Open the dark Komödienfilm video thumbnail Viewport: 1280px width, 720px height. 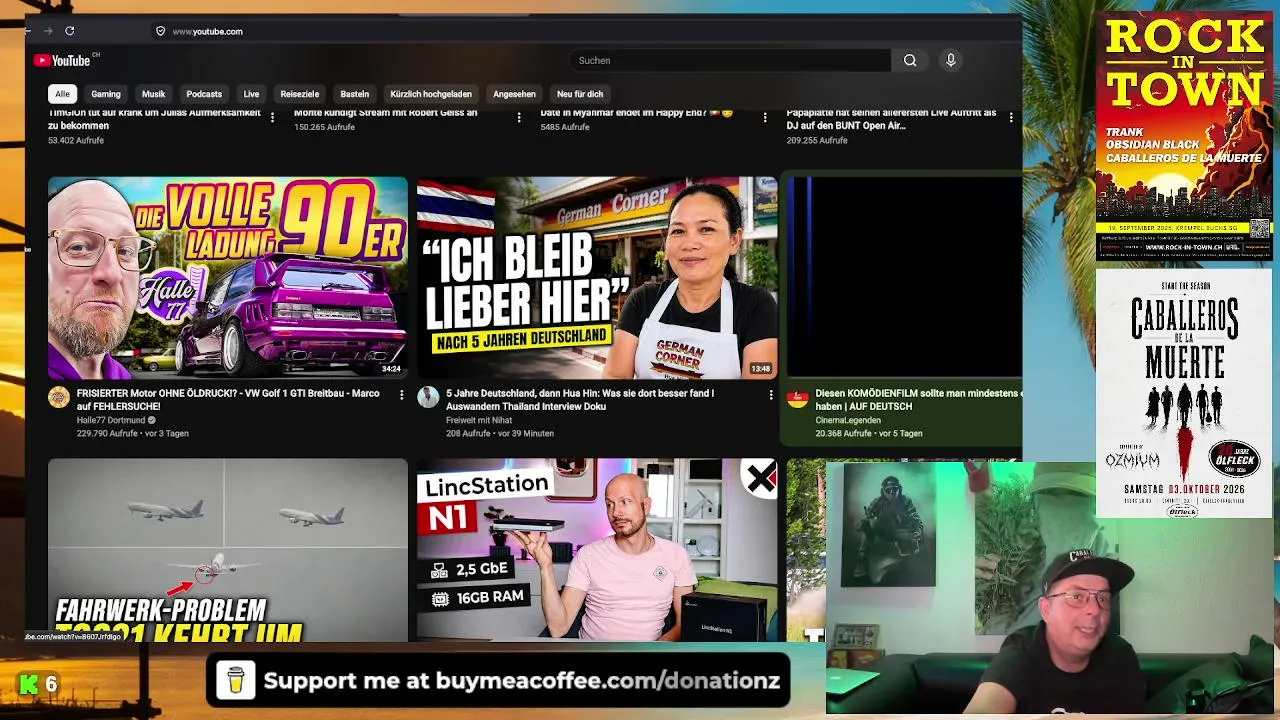tap(904, 277)
